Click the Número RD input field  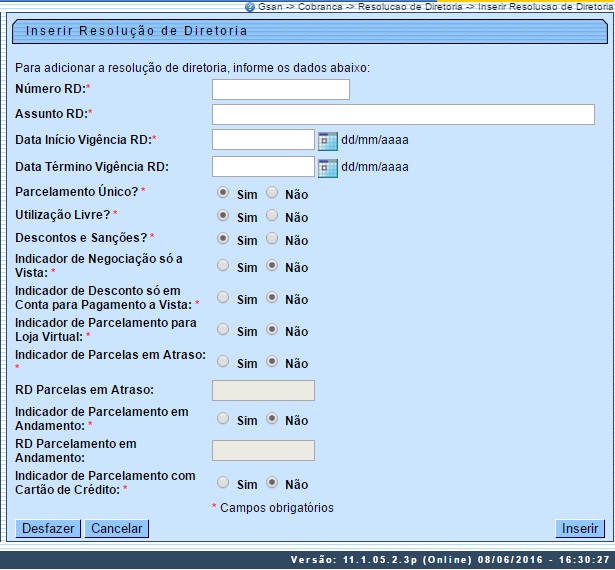(x=281, y=90)
